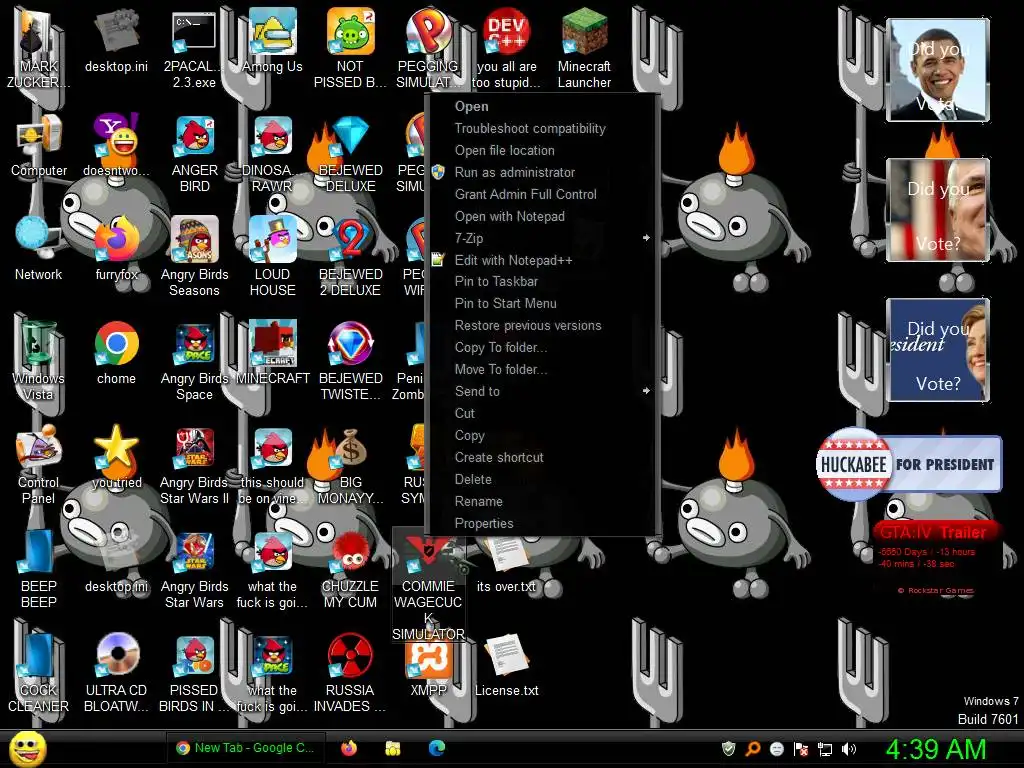Choose Open with Notepad
The width and height of the screenshot is (1024, 768).
[542, 216]
